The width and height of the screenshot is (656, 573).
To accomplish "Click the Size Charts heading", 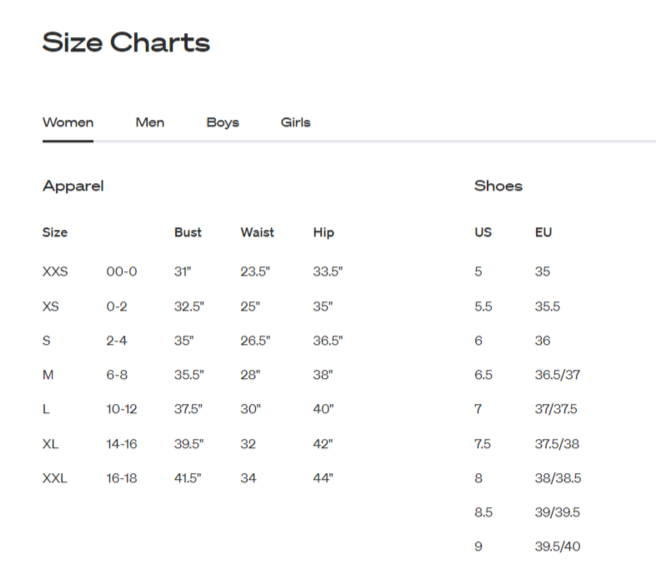I will (x=126, y=42).
